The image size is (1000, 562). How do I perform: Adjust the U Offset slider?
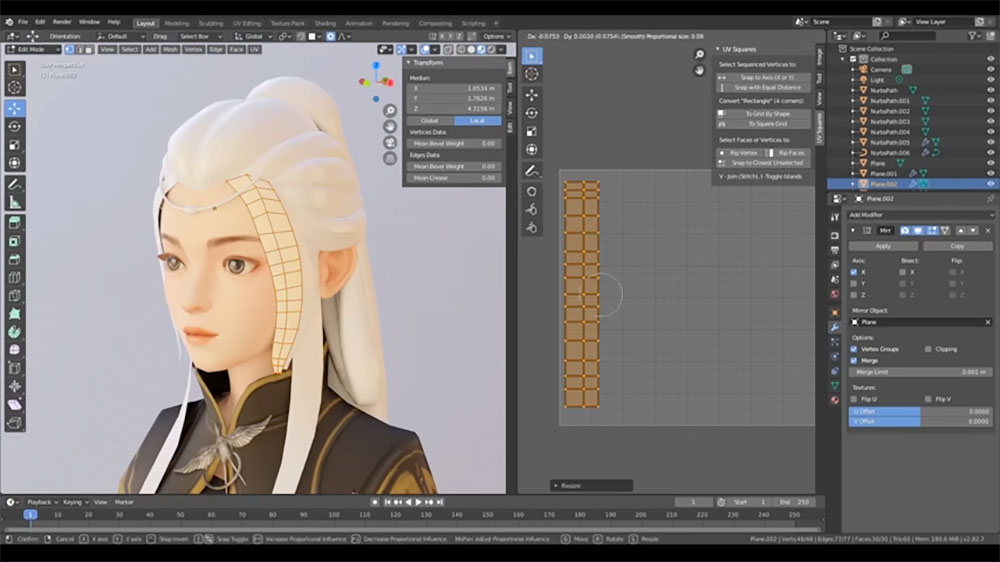(920, 411)
